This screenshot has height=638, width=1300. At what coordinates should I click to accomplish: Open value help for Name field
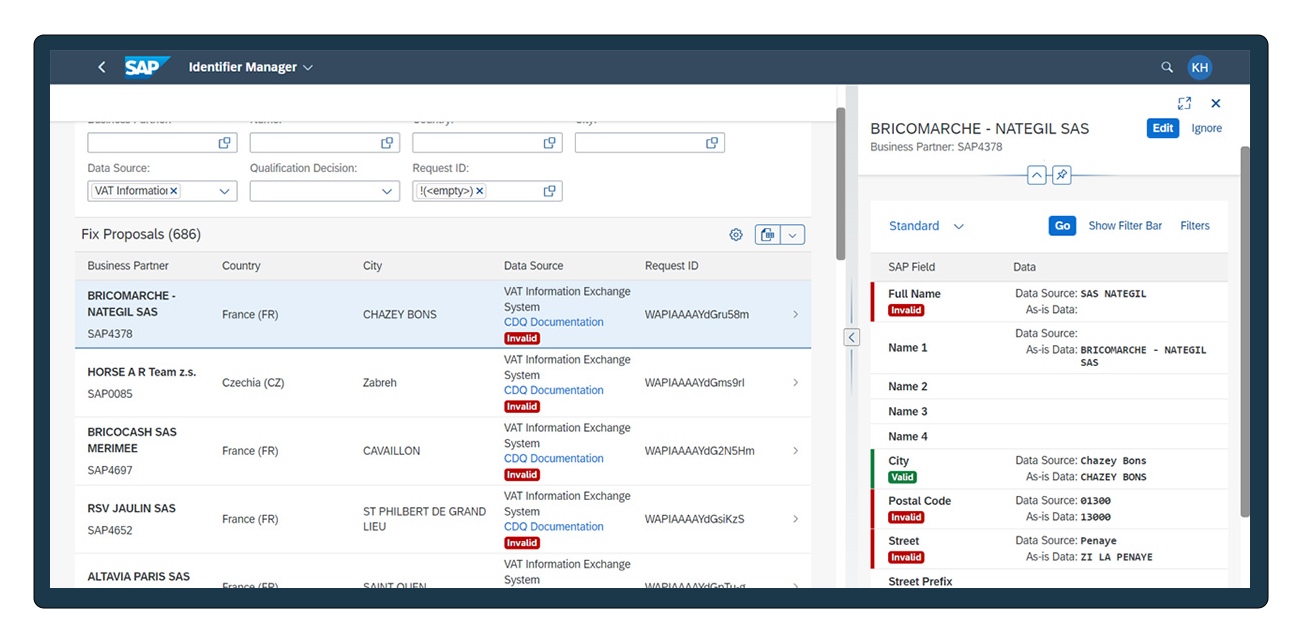tap(387, 143)
